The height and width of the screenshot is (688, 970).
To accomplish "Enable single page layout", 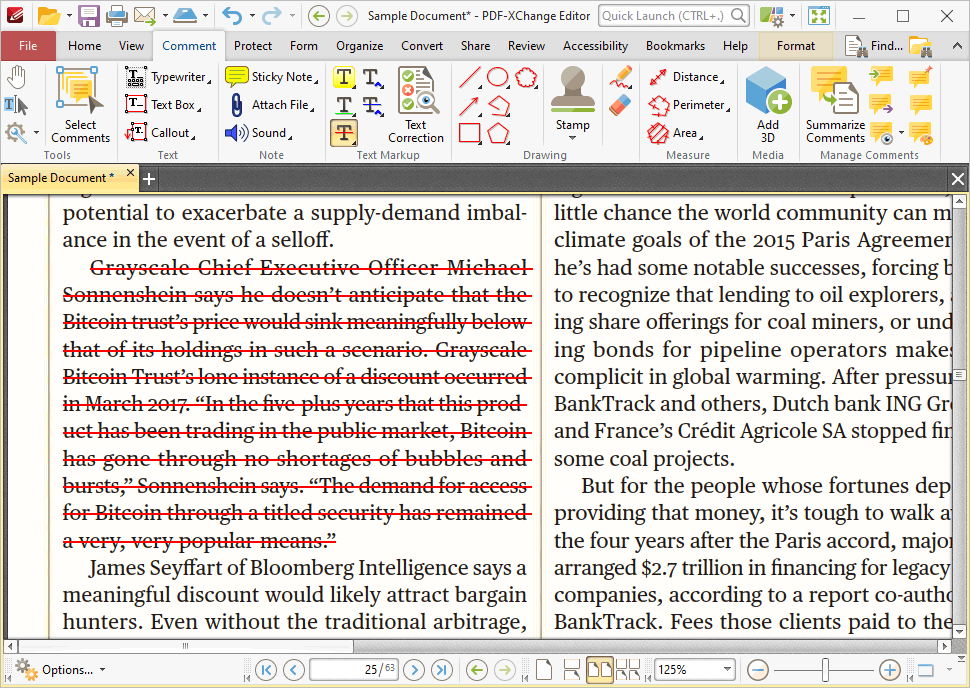I will click(544, 669).
